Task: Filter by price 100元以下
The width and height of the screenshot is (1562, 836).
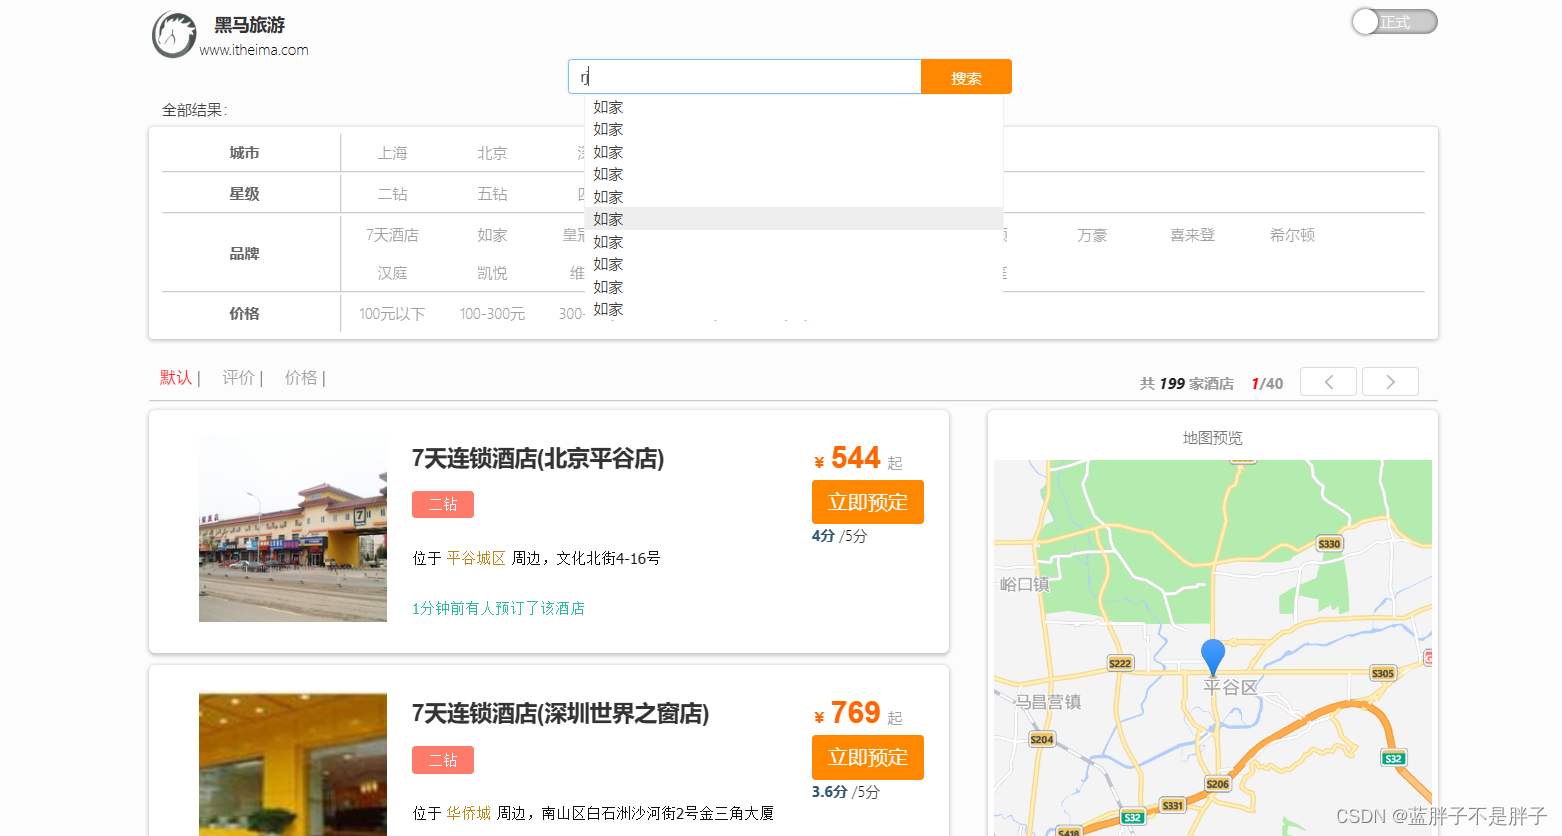Action: pos(392,314)
